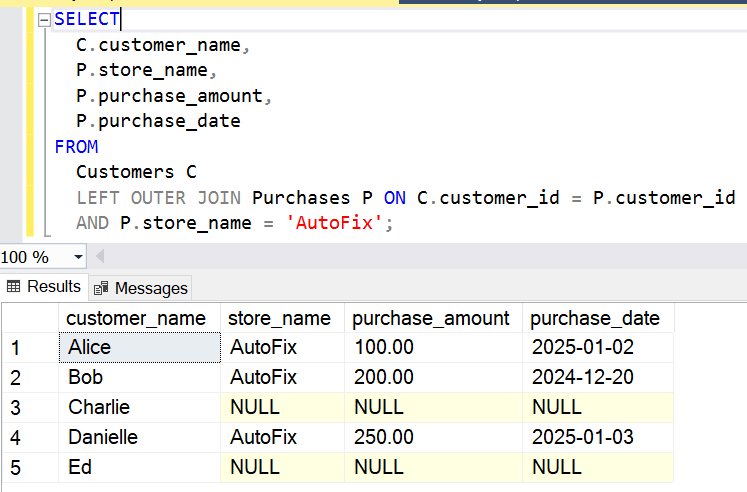Select row 3 via its row number

(17, 408)
